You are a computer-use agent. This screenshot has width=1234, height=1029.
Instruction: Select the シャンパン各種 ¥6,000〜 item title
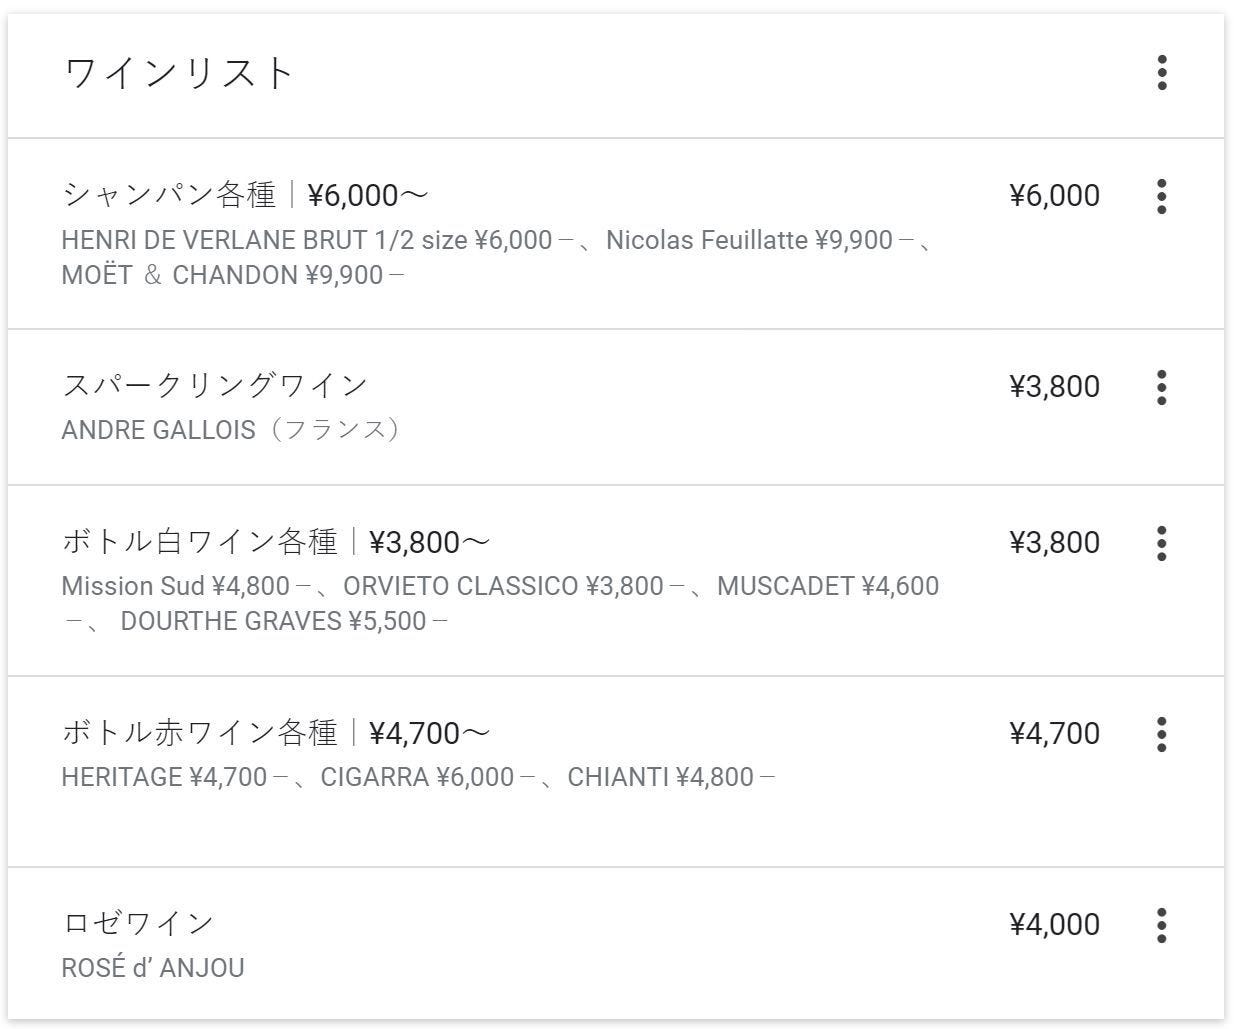tap(244, 194)
